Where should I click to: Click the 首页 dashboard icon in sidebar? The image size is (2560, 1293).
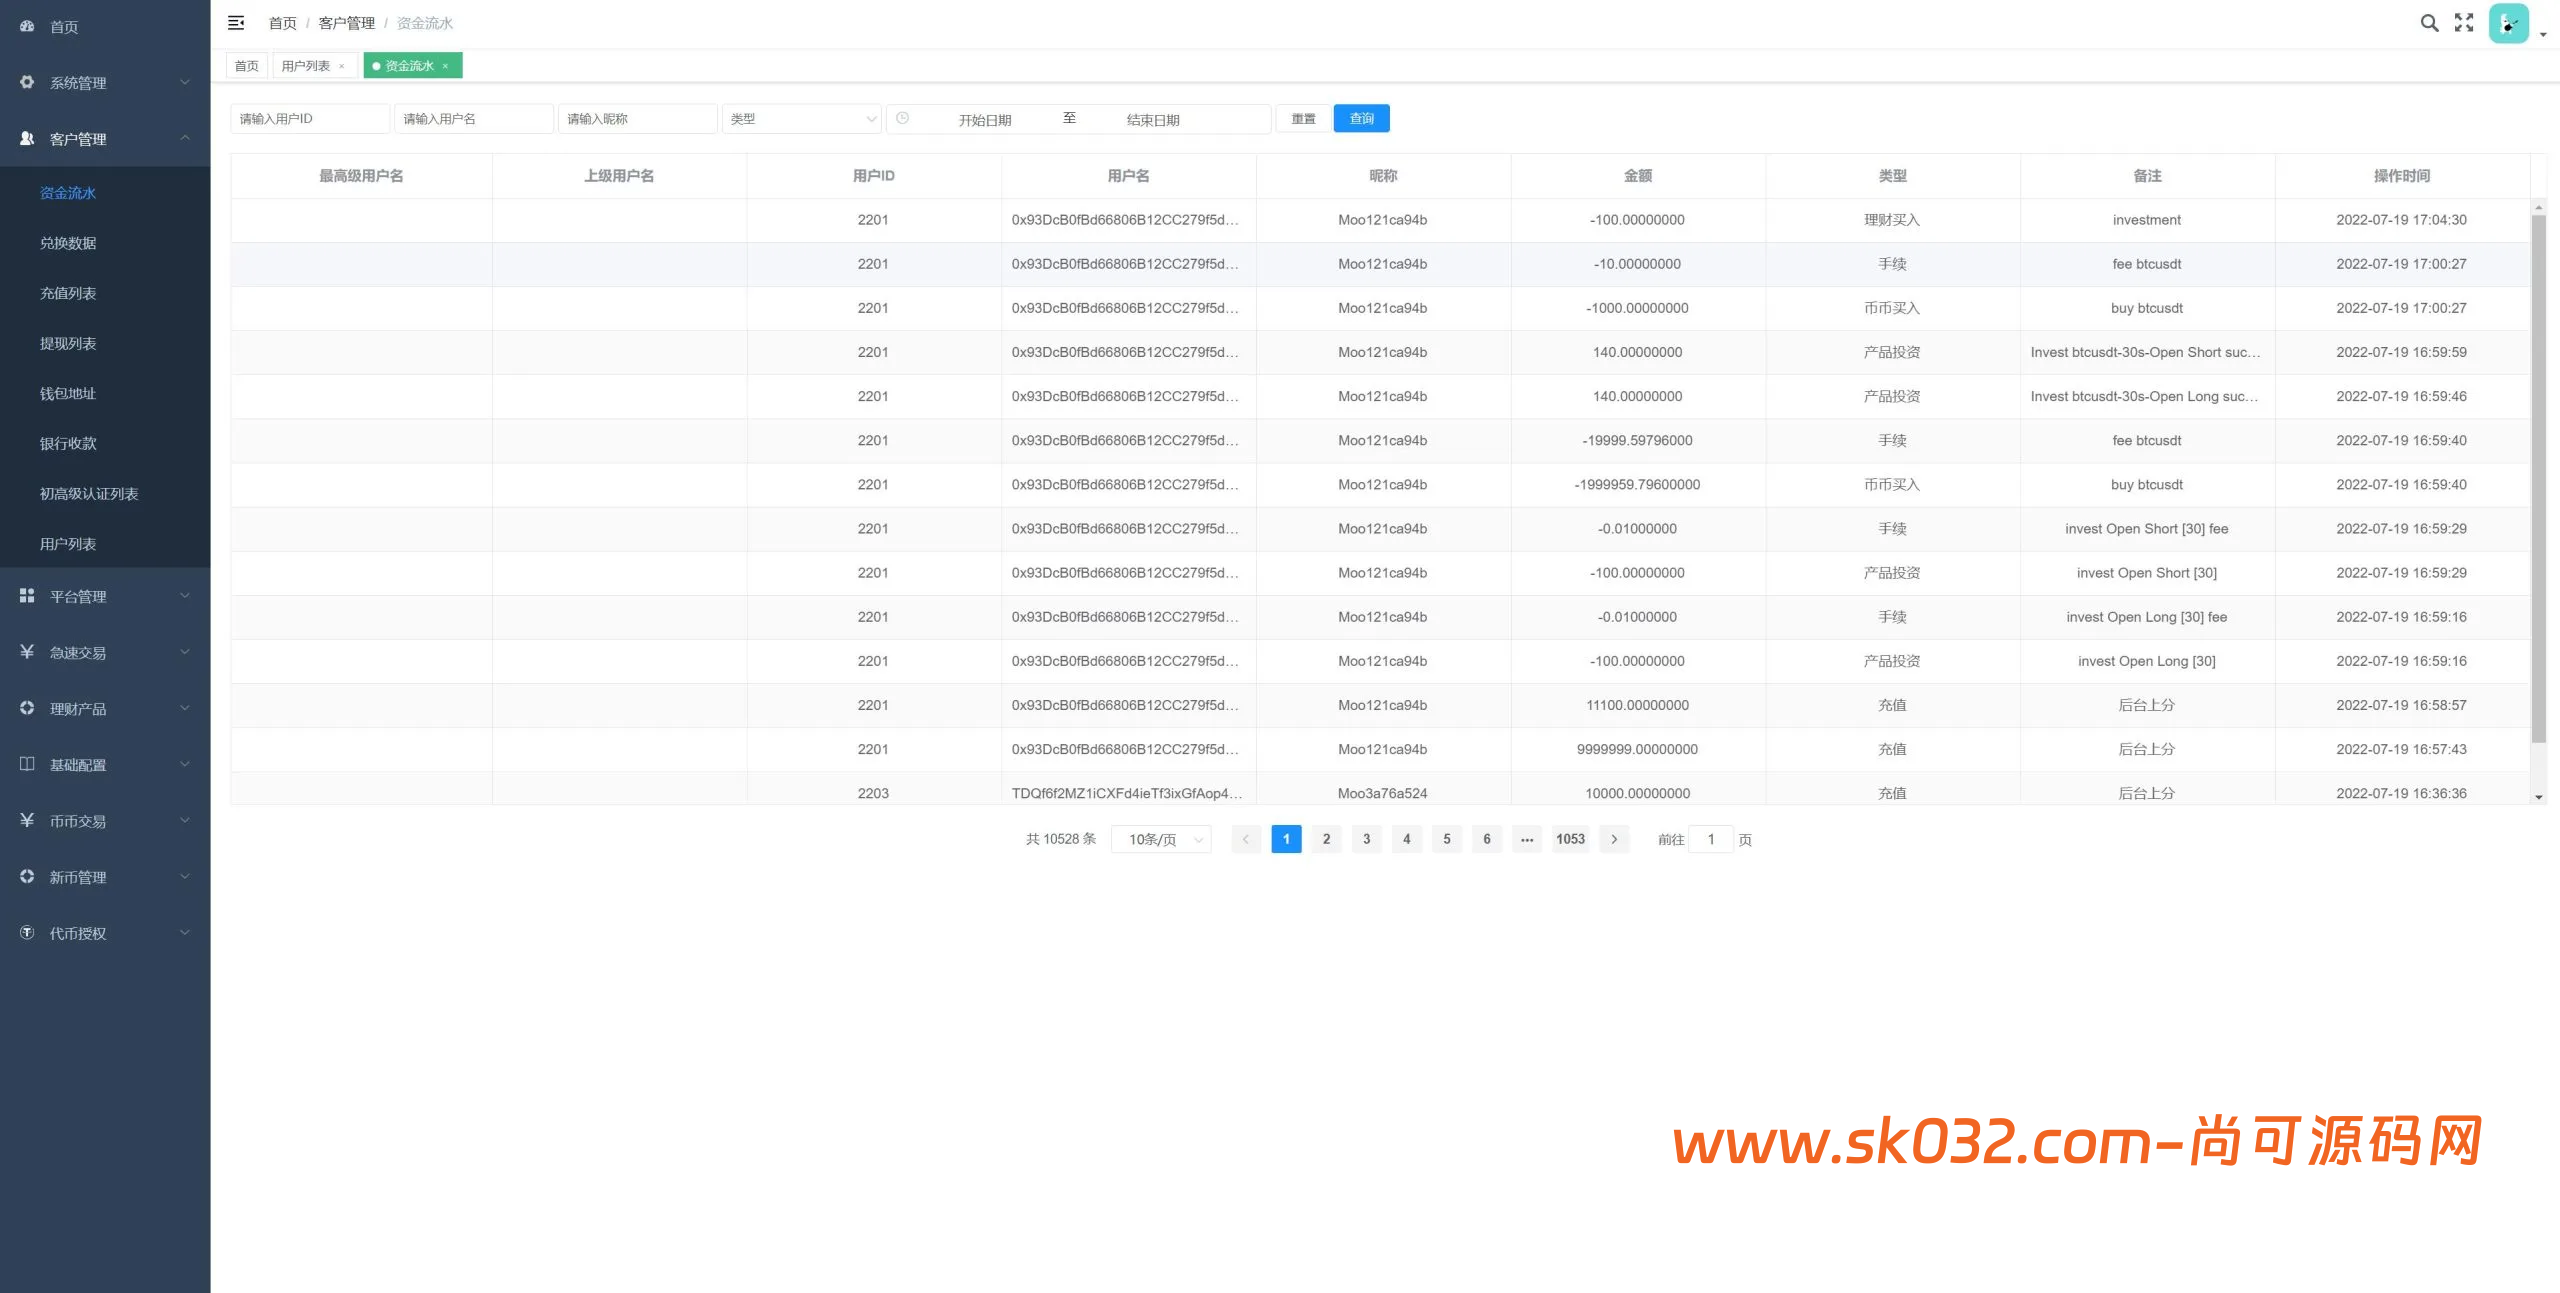[x=27, y=26]
